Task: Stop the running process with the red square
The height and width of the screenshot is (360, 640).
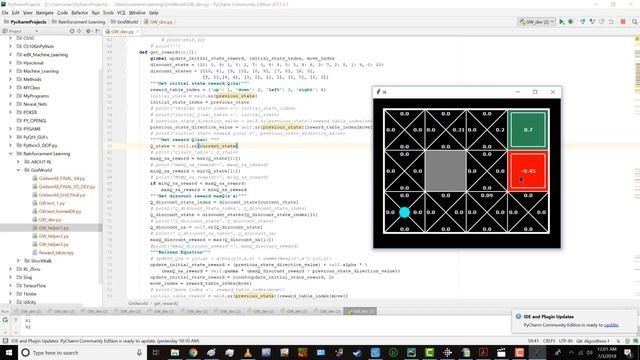Action: 623,22
